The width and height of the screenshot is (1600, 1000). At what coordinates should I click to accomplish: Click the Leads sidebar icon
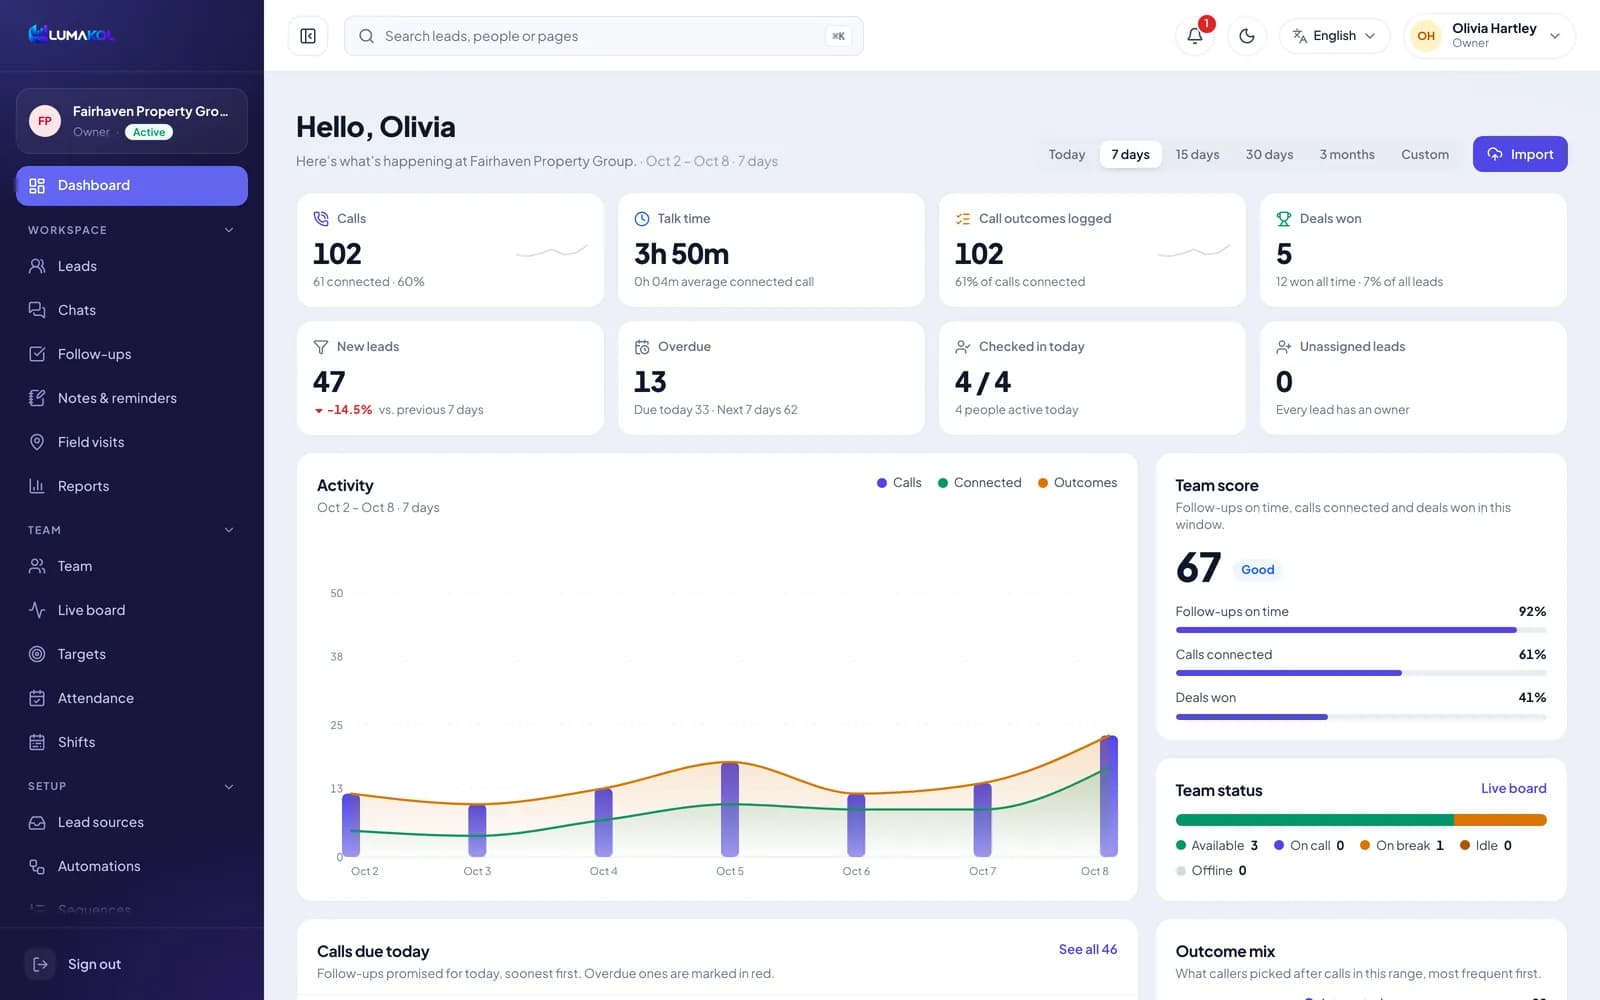(x=37, y=266)
